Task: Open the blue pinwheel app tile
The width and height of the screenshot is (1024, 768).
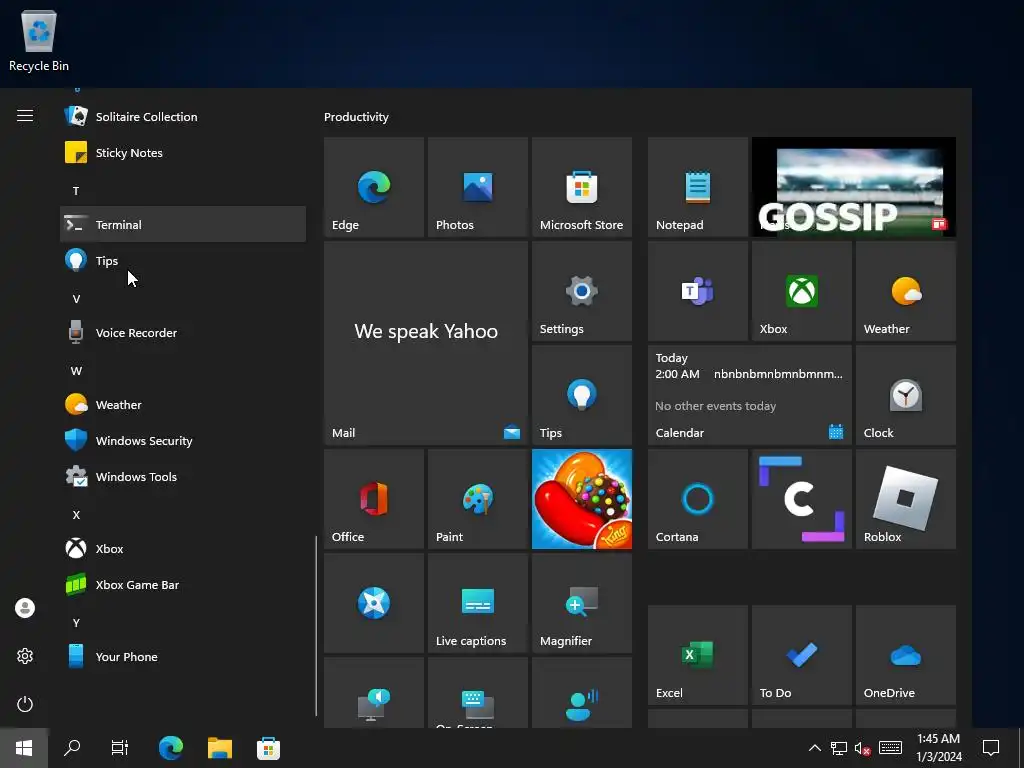Action: click(x=374, y=603)
